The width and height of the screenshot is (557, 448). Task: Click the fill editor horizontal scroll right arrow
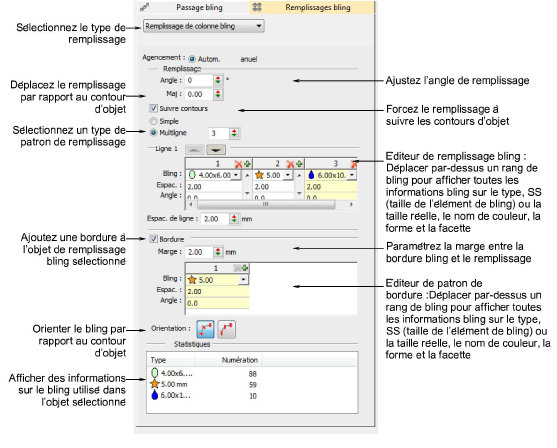coord(351,204)
